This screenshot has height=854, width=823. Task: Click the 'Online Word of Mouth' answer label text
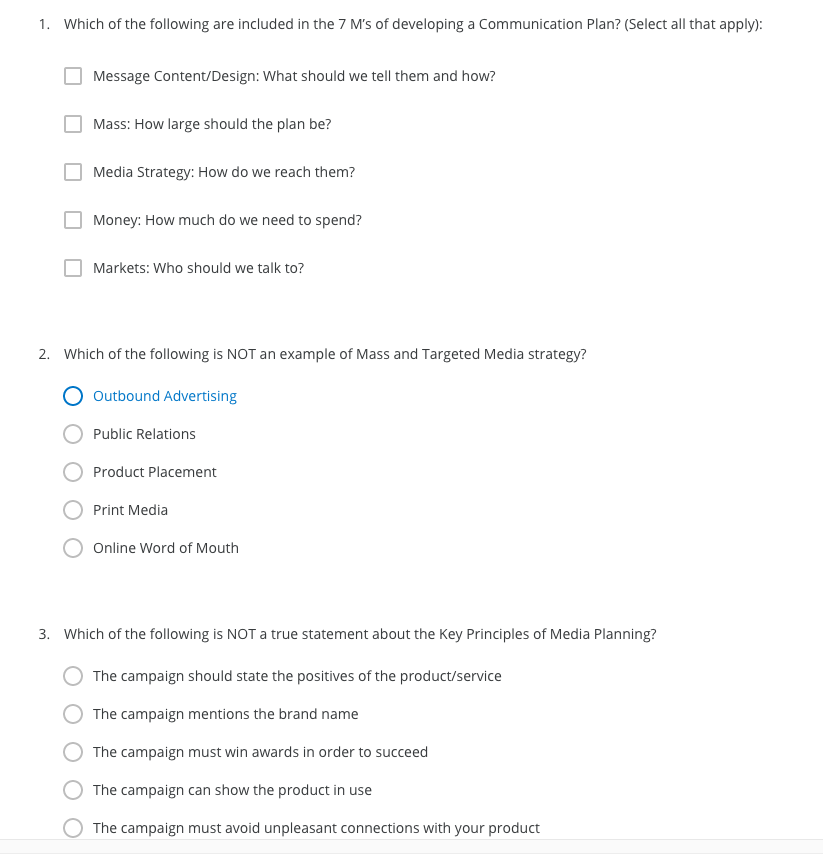click(x=165, y=548)
